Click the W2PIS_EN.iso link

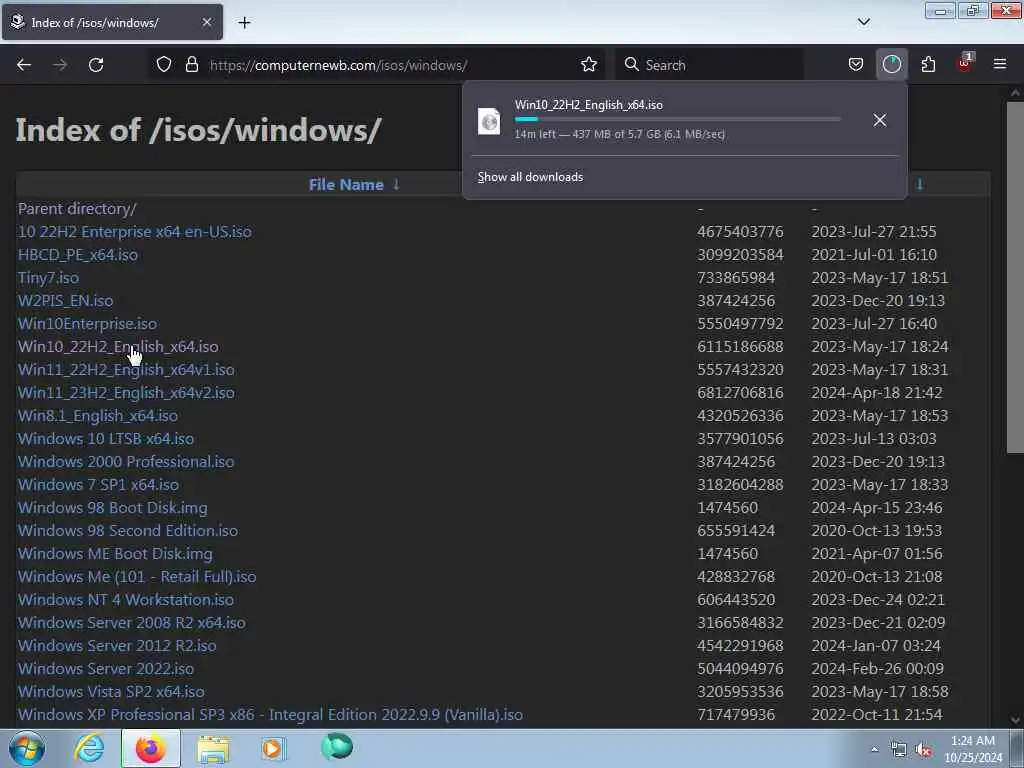[65, 301]
